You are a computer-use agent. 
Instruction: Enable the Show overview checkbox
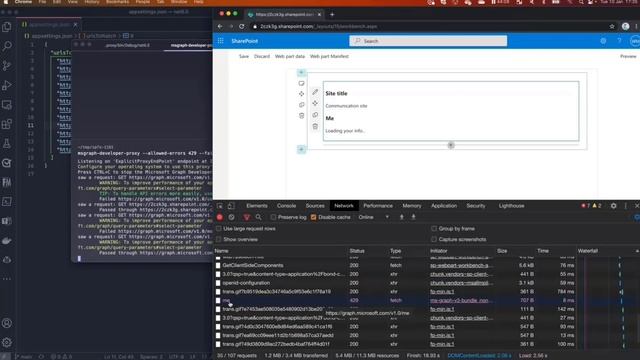click(219, 239)
